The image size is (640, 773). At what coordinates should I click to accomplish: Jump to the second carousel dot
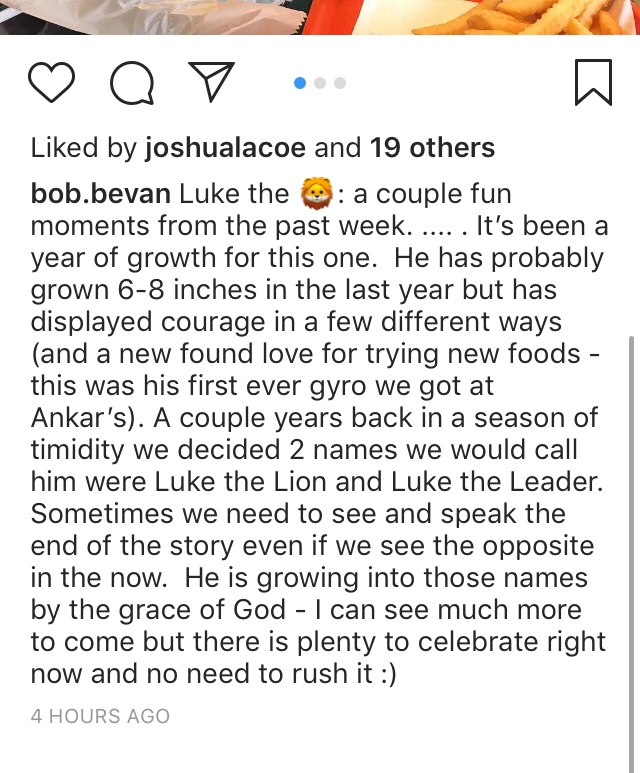(x=320, y=83)
